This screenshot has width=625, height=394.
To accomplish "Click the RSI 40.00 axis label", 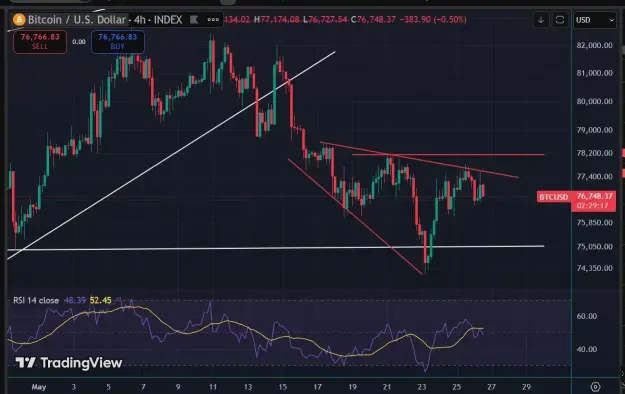I will pos(587,349).
